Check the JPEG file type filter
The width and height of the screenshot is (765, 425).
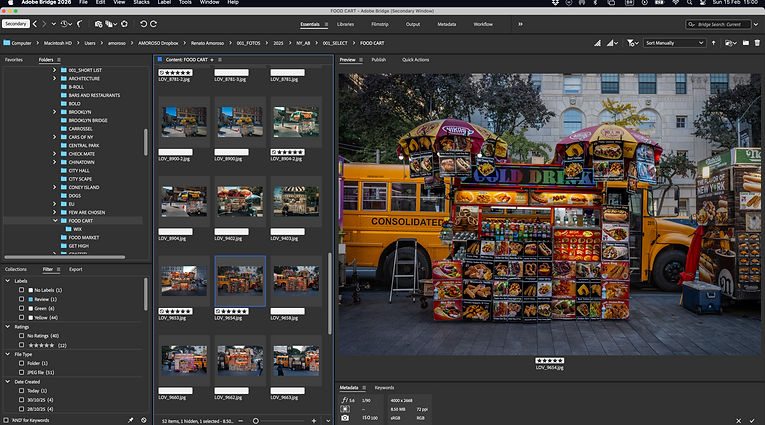click(x=21, y=372)
